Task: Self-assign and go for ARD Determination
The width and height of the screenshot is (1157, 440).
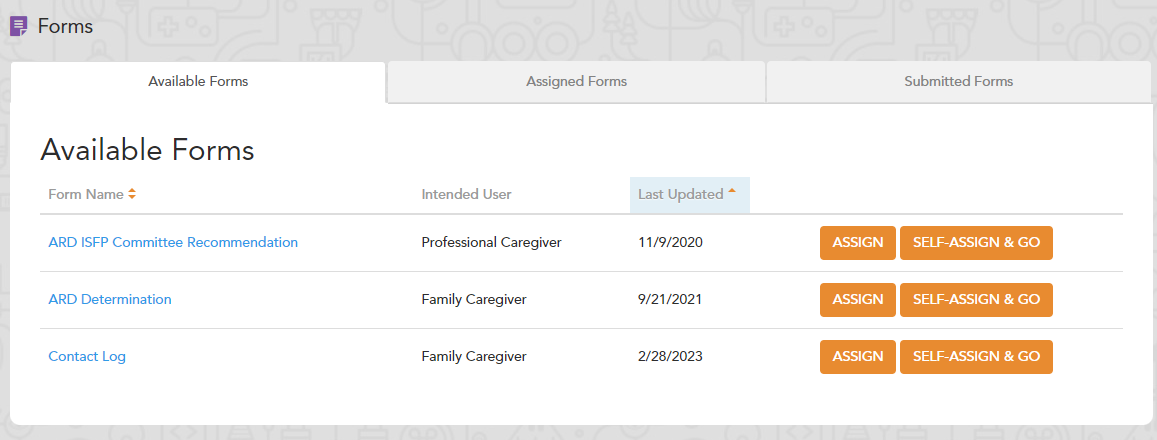Action: click(x=976, y=300)
